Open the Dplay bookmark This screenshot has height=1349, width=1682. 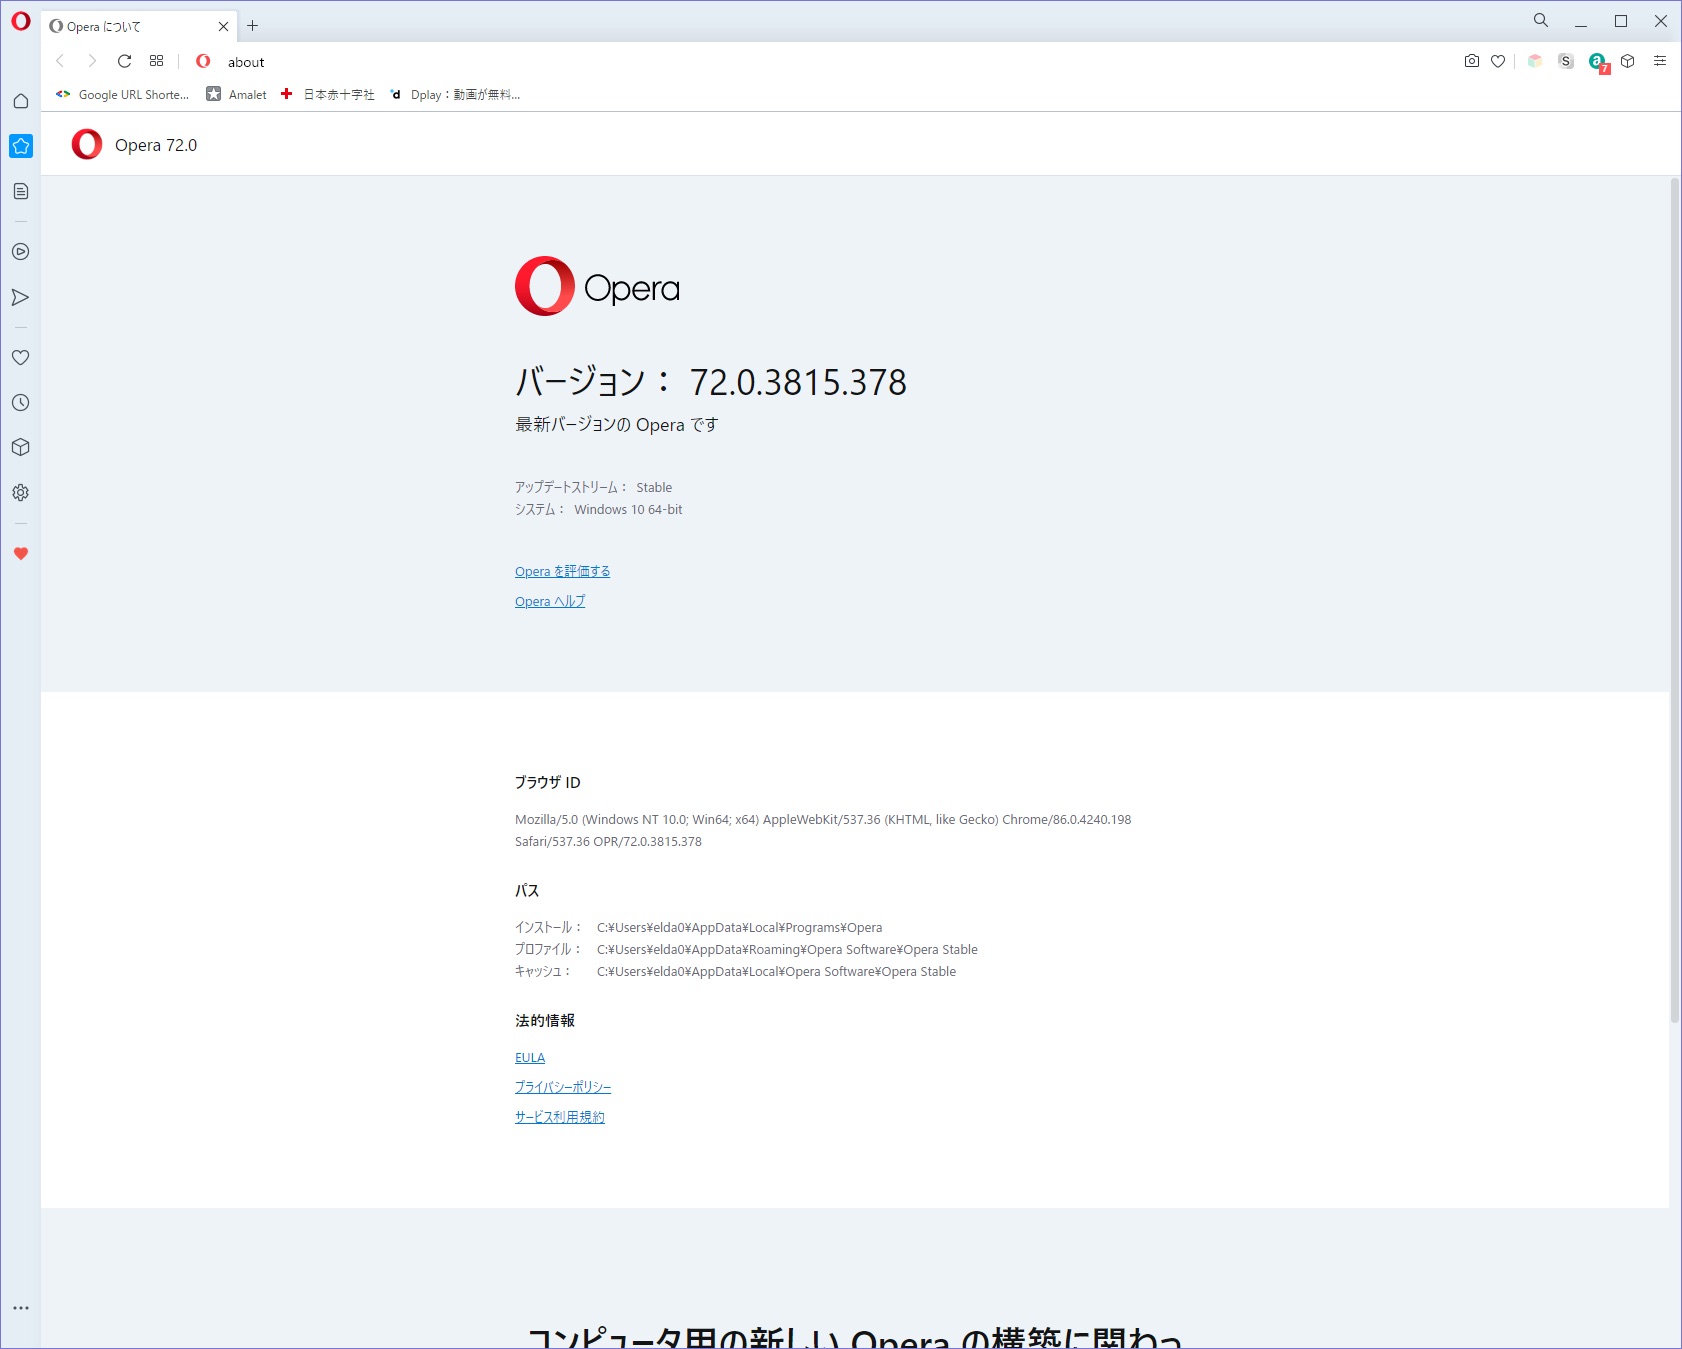(x=455, y=95)
